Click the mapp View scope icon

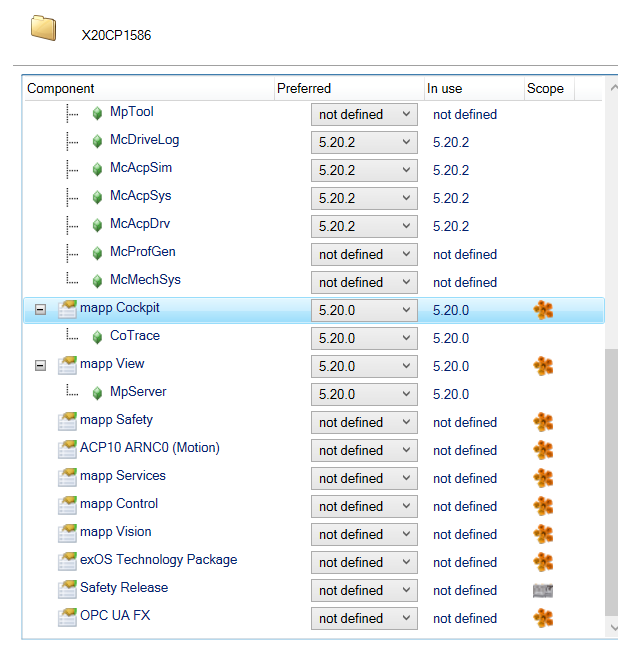tap(543, 366)
